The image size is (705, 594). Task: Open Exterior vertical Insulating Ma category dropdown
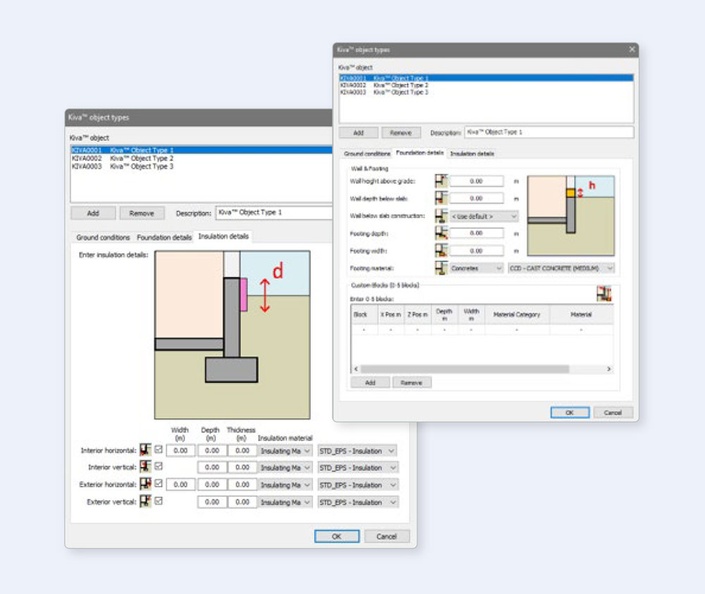tap(285, 502)
